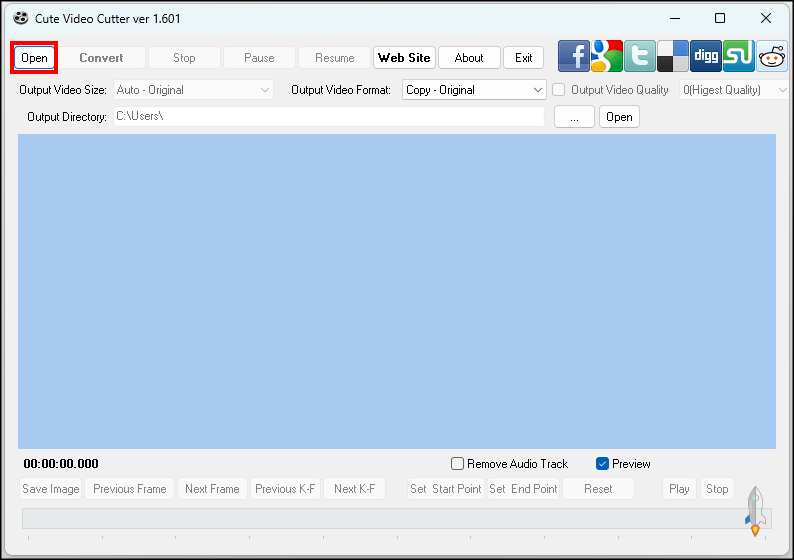Click the StumbleUpon share icon

click(x=738, y=57)
